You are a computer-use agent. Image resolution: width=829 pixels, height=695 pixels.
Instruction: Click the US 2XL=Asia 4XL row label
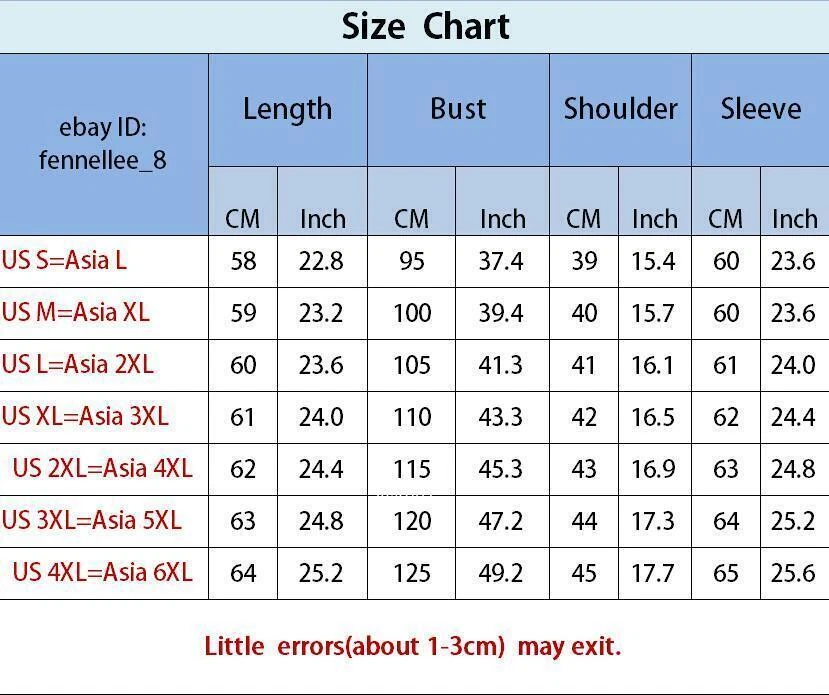point(103,468)
